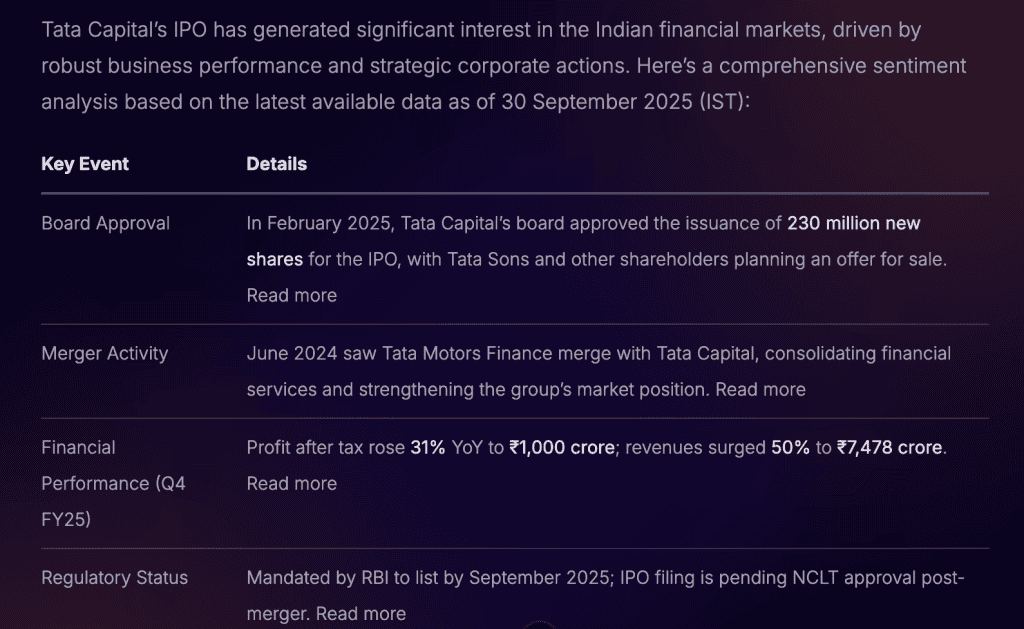Click Read more in Financial Performance row

point(291,483)
